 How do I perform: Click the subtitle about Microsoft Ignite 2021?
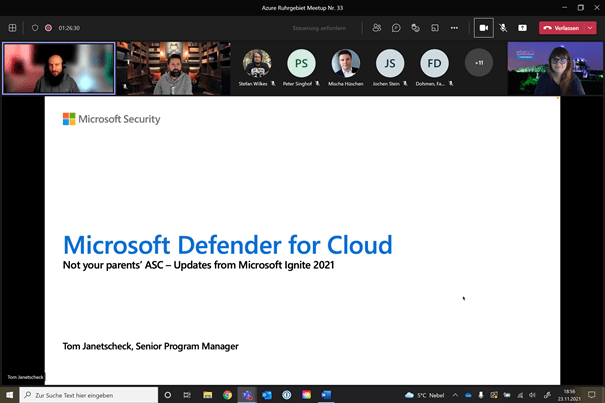point(198,265)
